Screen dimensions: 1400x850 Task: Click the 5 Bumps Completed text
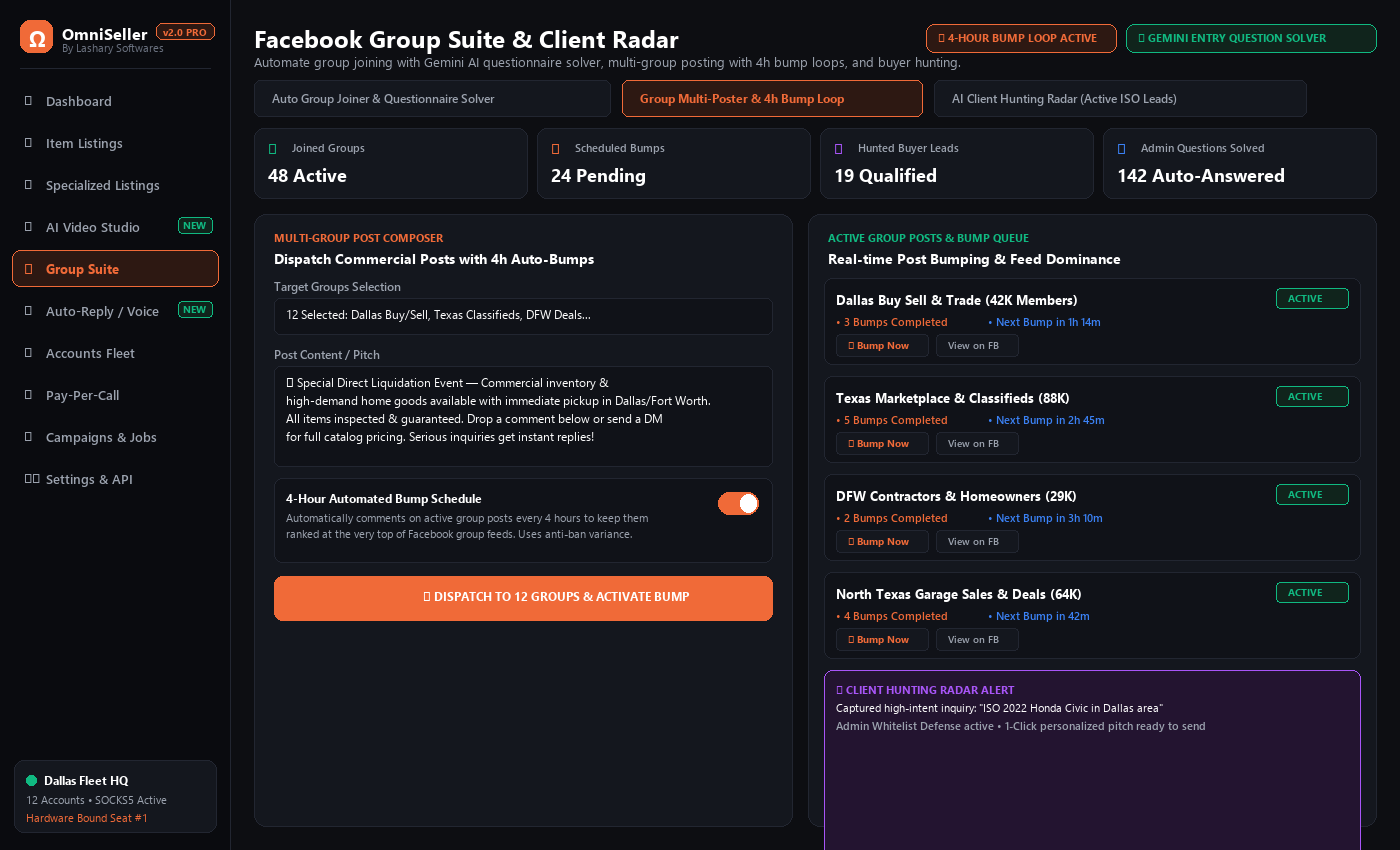892,420
